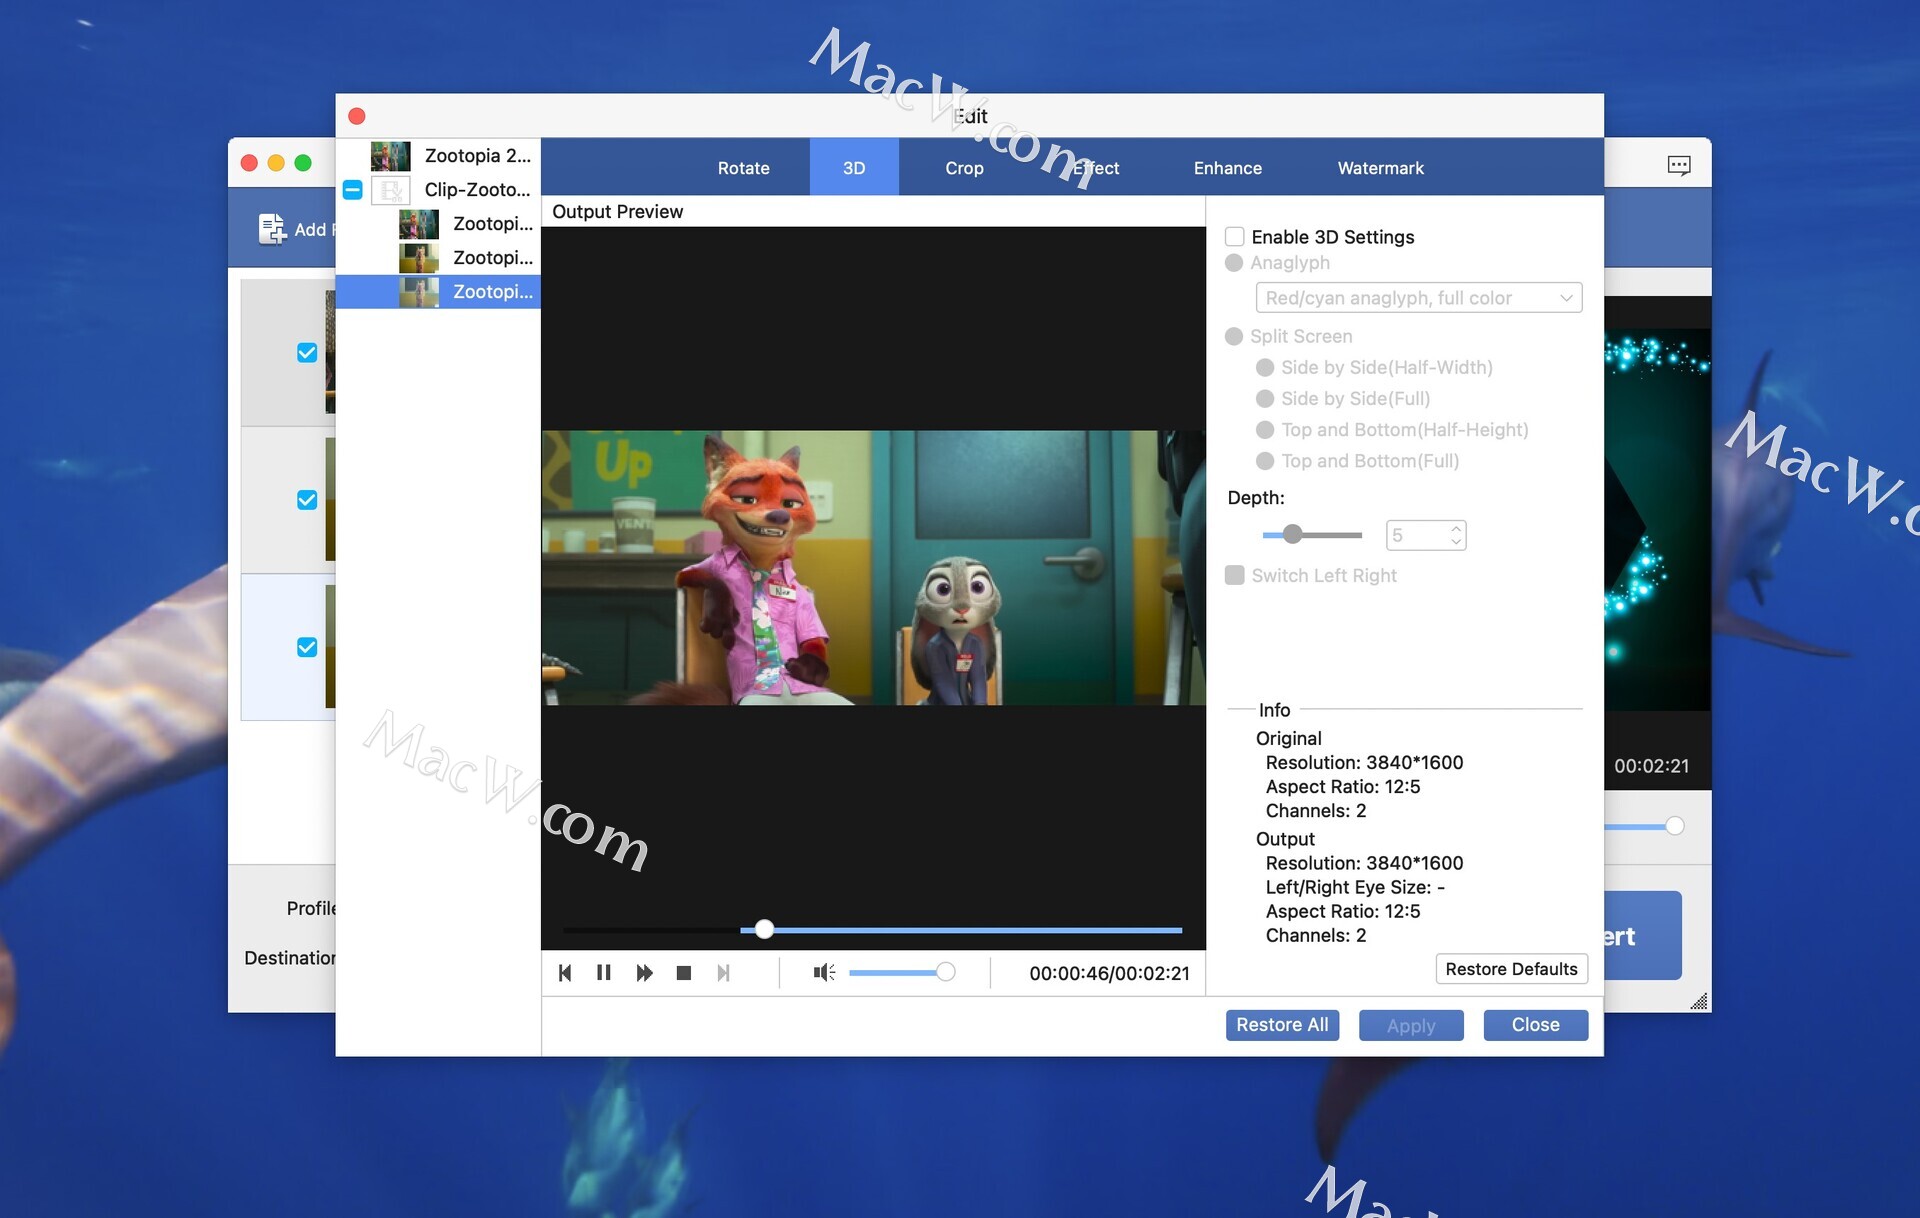Pause the video preview
Screen dimensions: 1920x1218
tap(604, 973)
